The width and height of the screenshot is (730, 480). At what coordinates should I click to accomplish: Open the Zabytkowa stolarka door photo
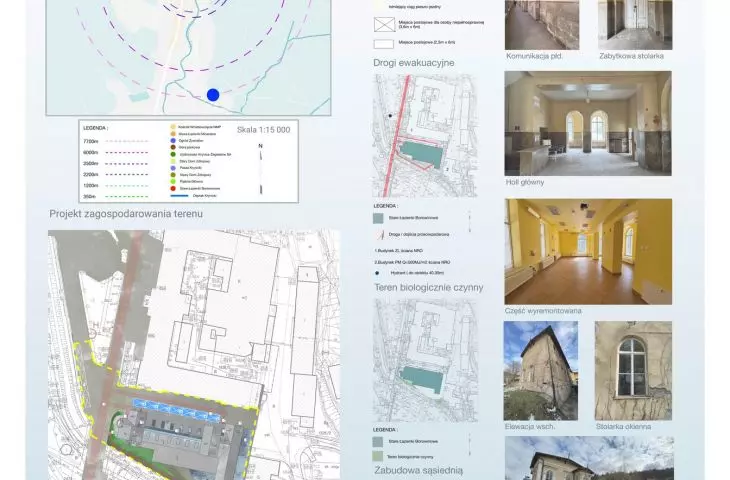635,25
